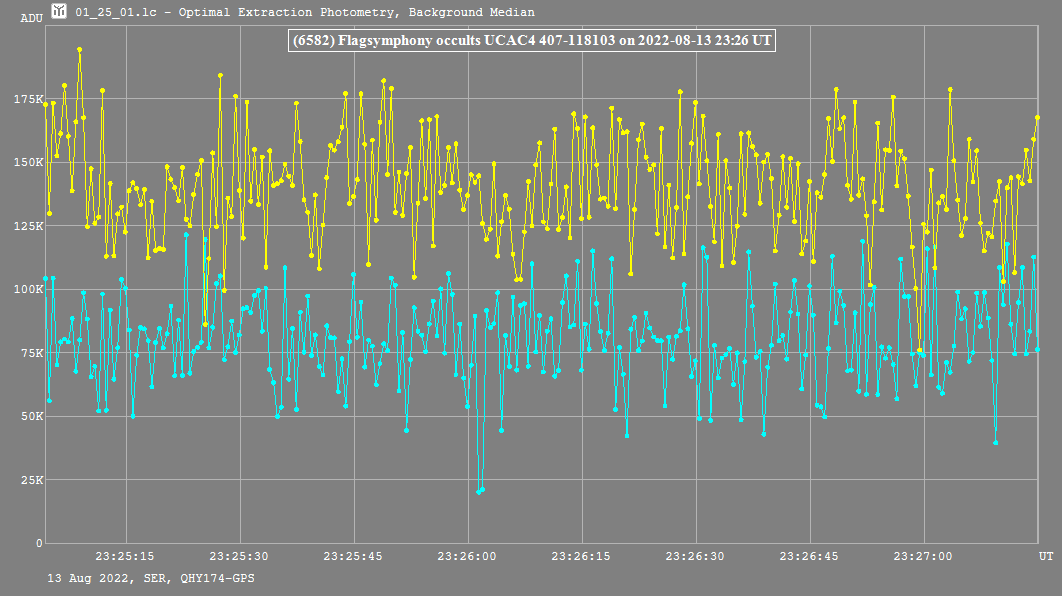This screenshot has height=596, width=1062.
Task: Click the lowest cyan data point near 23:26:00
Action: tap(480, 491)
